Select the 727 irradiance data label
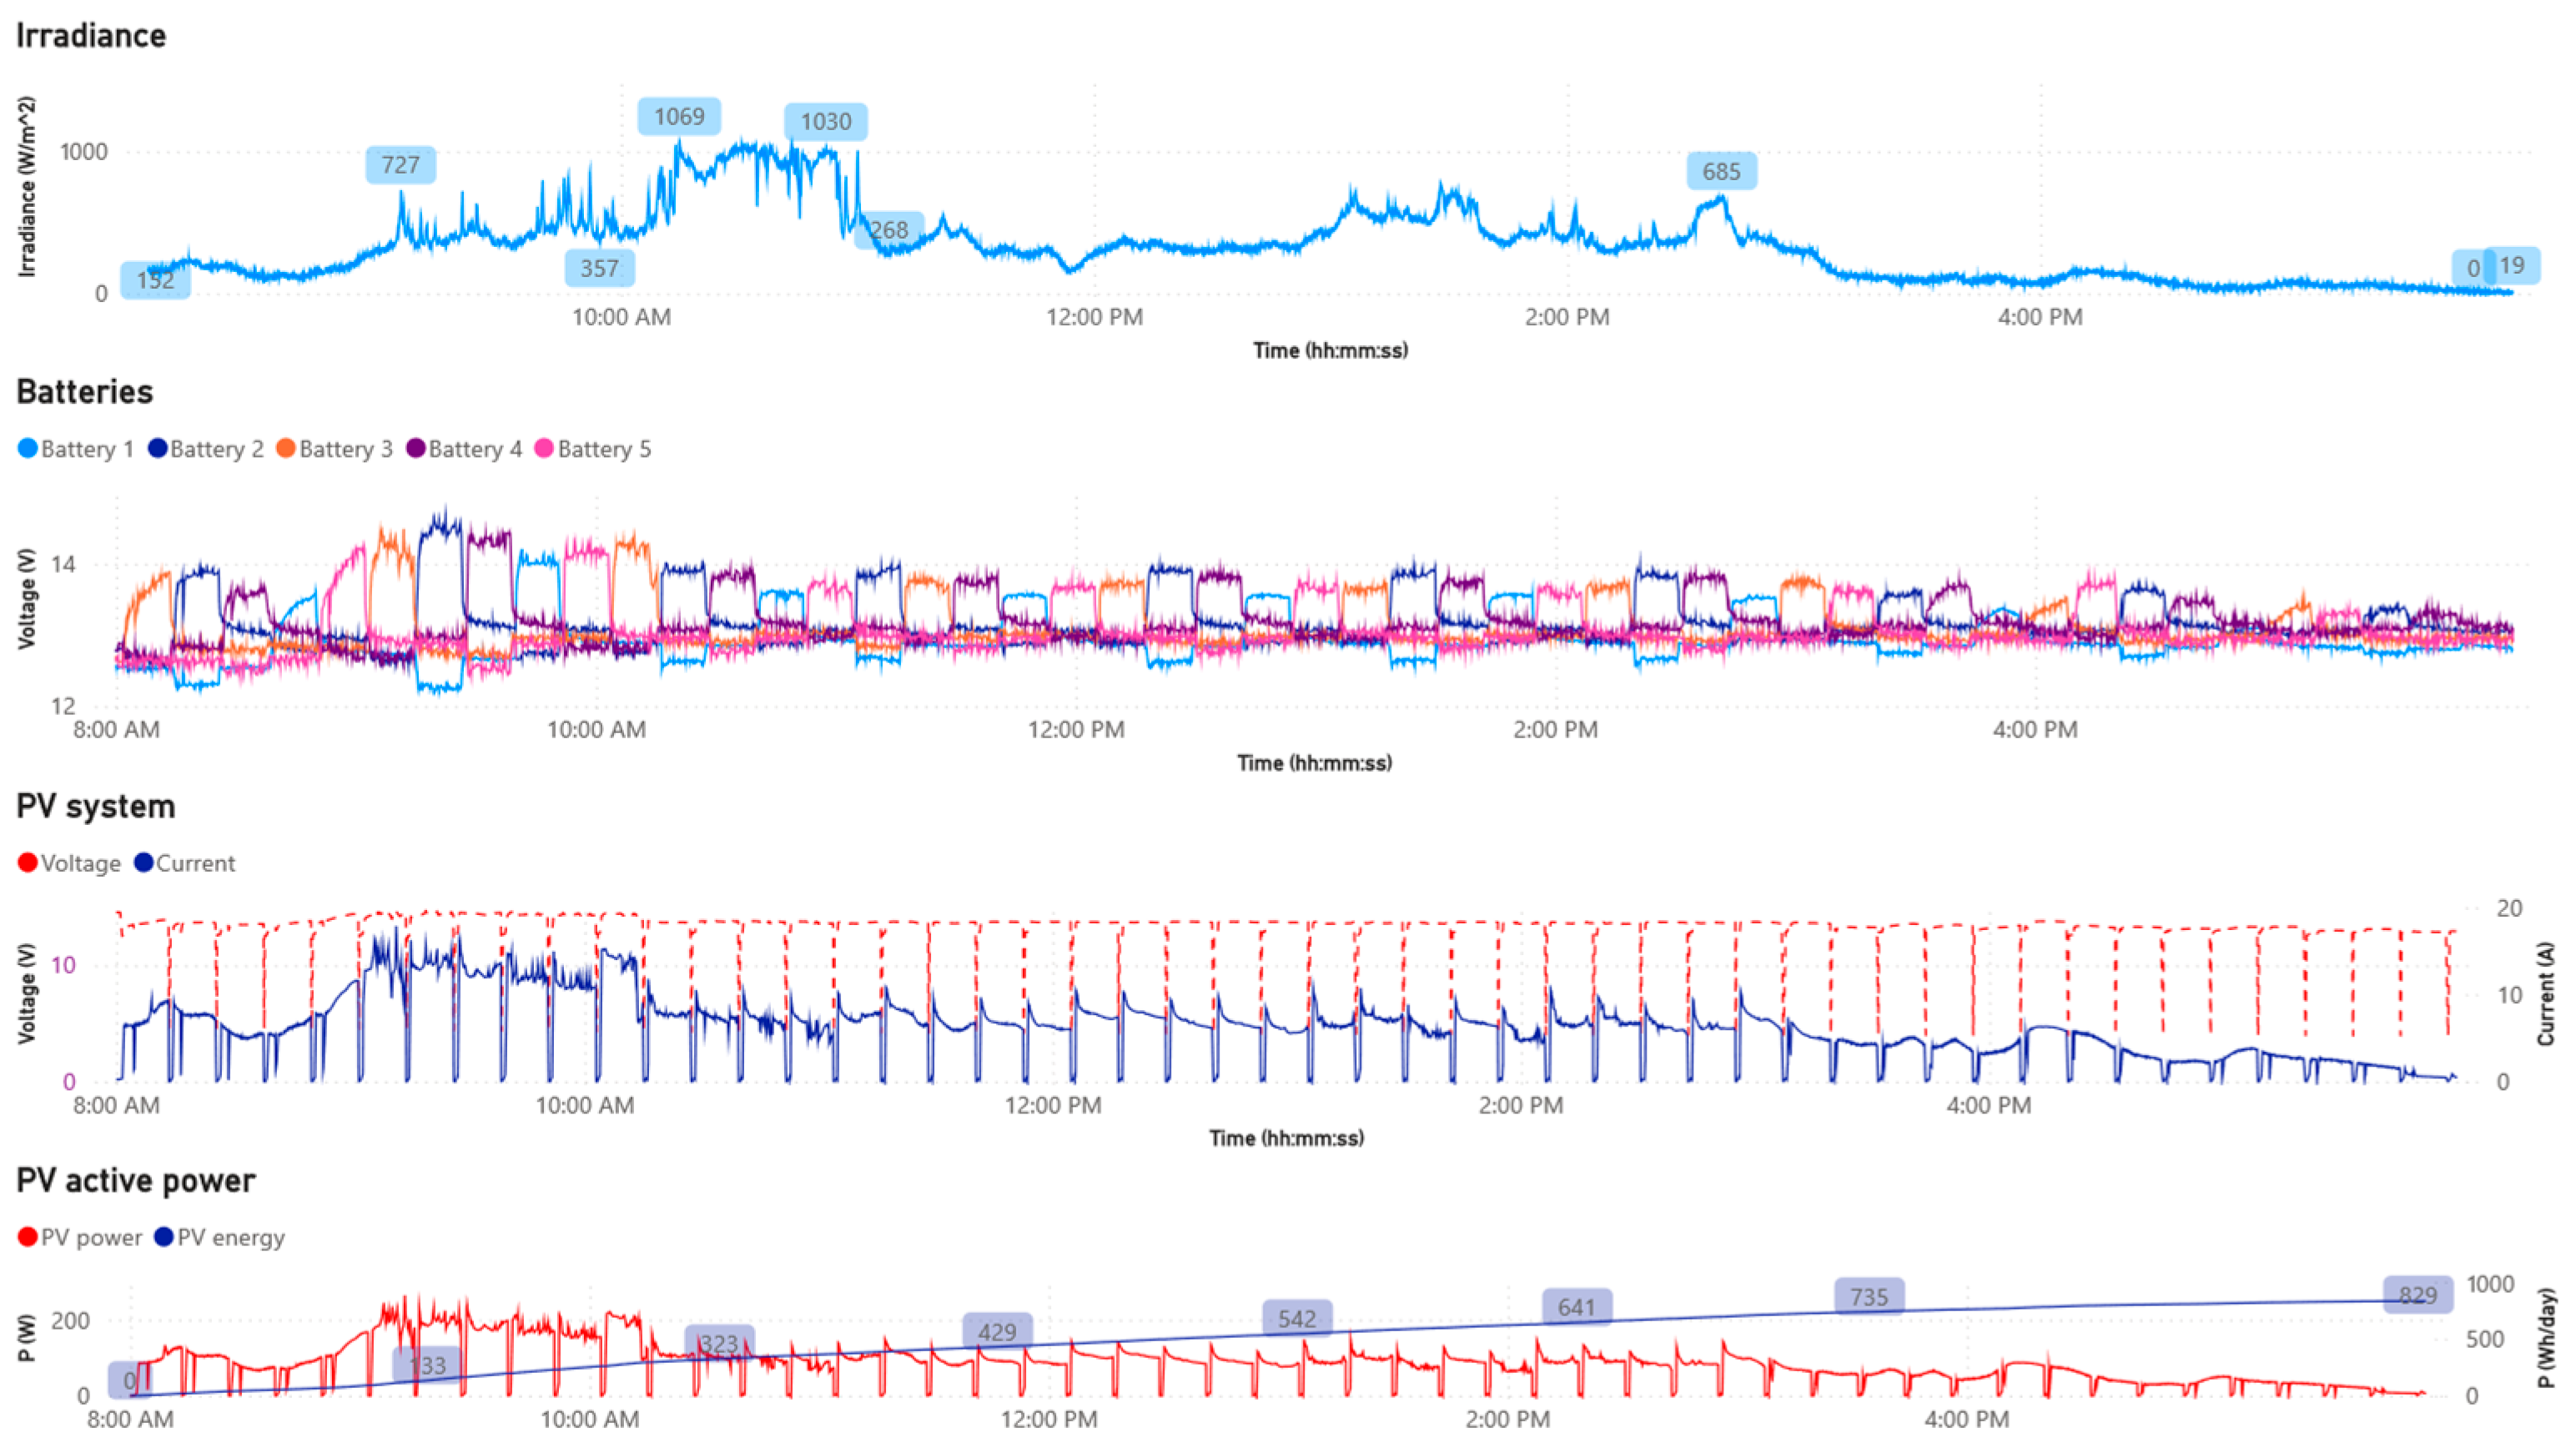 400,165
